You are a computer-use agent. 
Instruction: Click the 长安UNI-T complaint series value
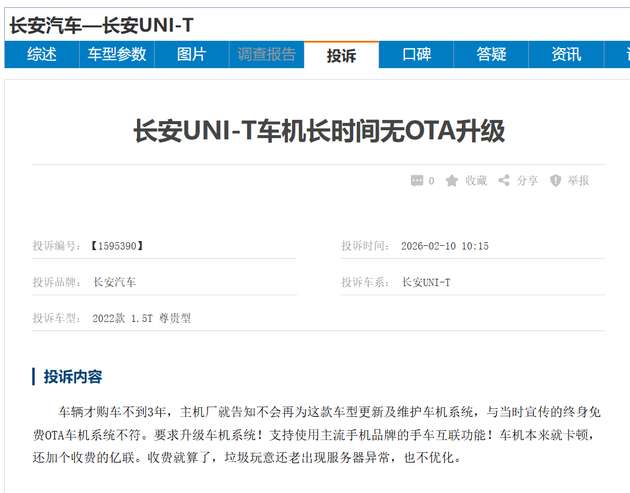pyautogui.click(x=426, y=283)
